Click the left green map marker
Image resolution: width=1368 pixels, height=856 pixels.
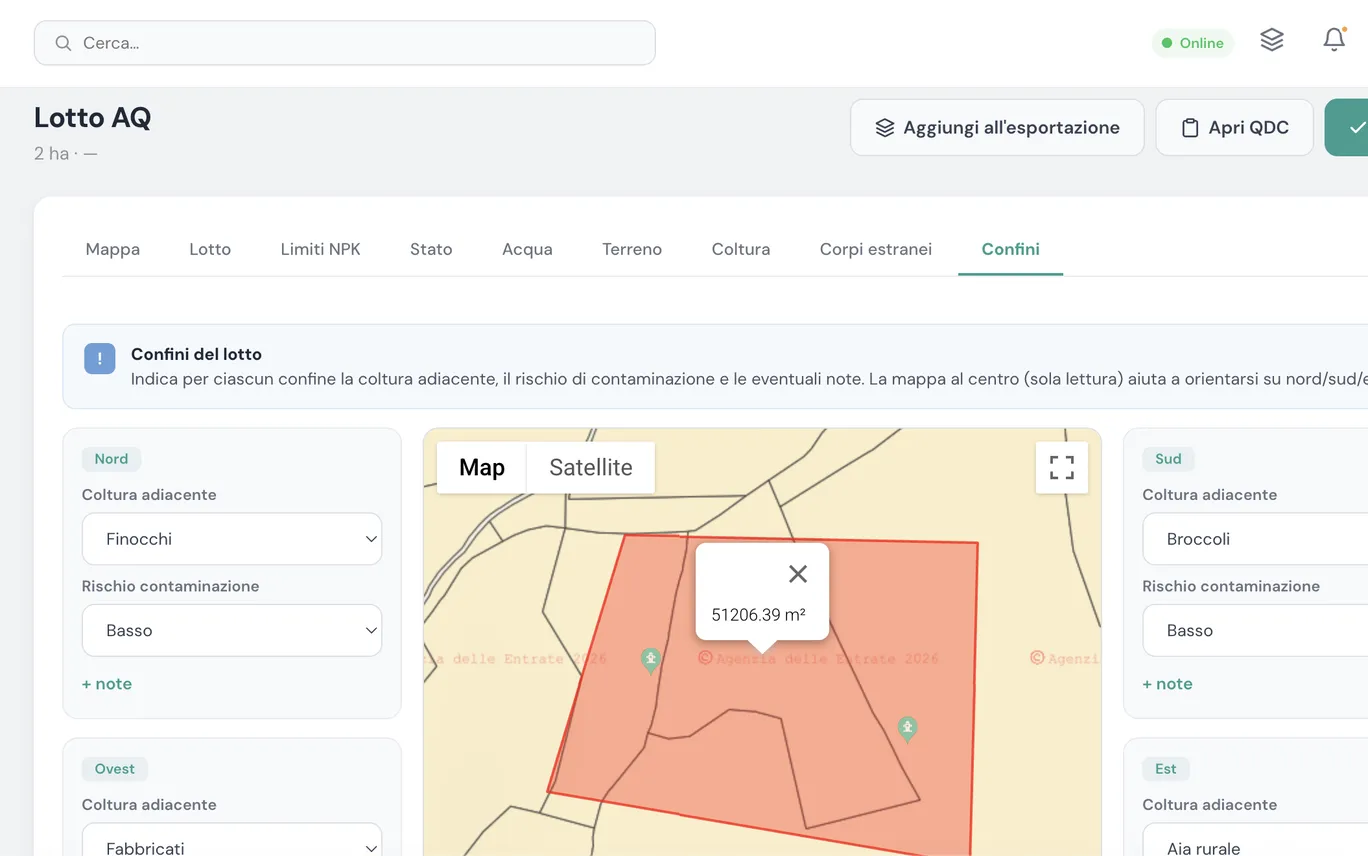pyautogui.click(x=651, y=660)
